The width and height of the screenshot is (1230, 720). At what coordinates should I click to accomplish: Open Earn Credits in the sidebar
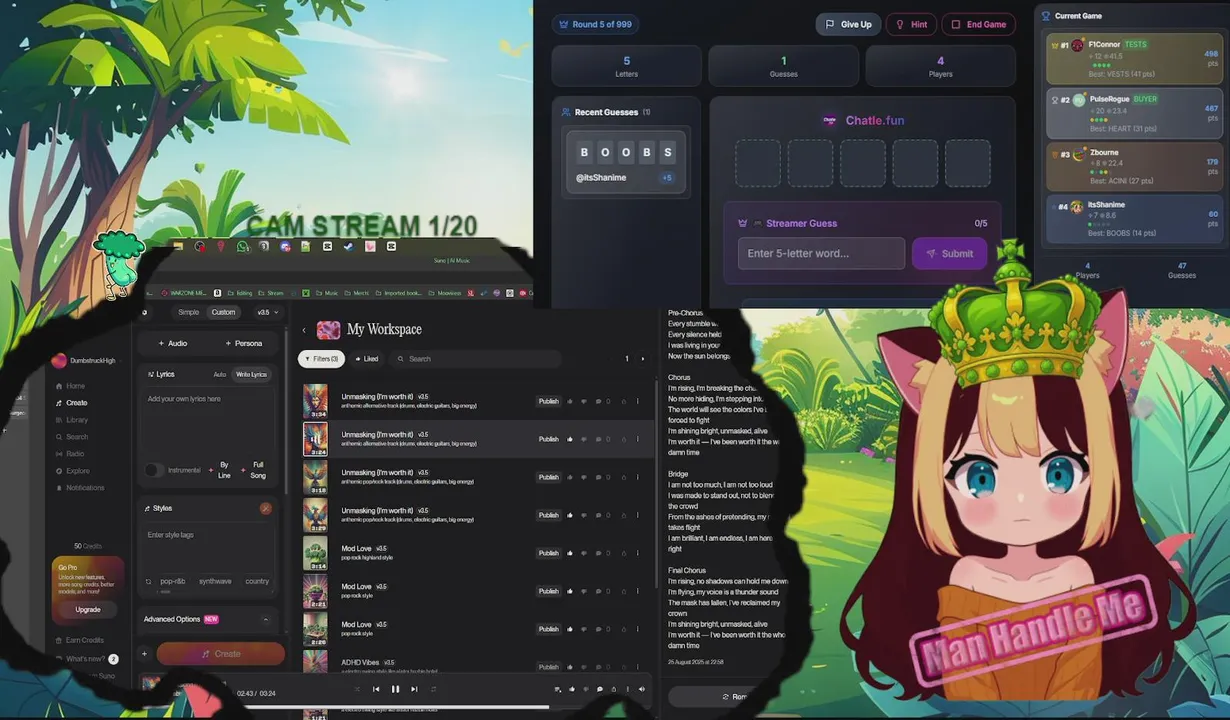point(79,640)
